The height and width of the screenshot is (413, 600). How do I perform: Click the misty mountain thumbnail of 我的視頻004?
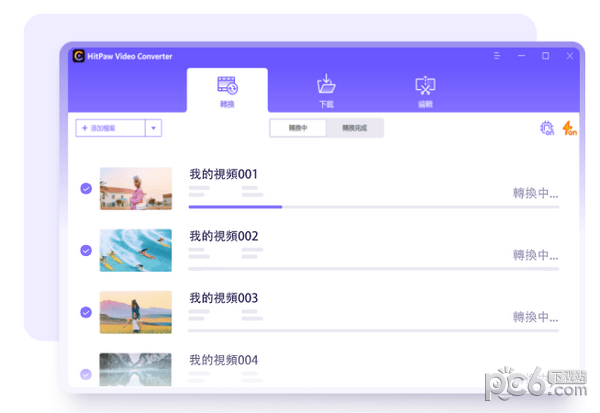(x=136, y=369)
